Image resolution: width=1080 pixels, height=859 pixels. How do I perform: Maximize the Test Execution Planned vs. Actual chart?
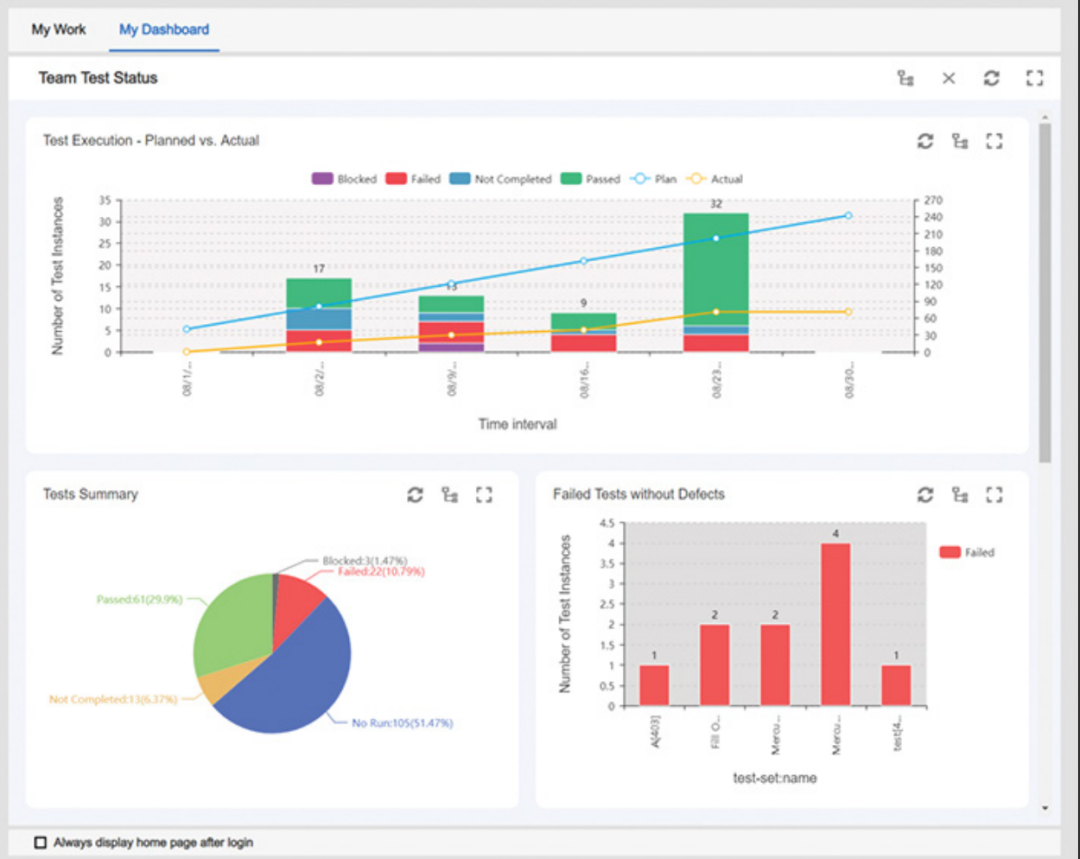click(994, 141)
